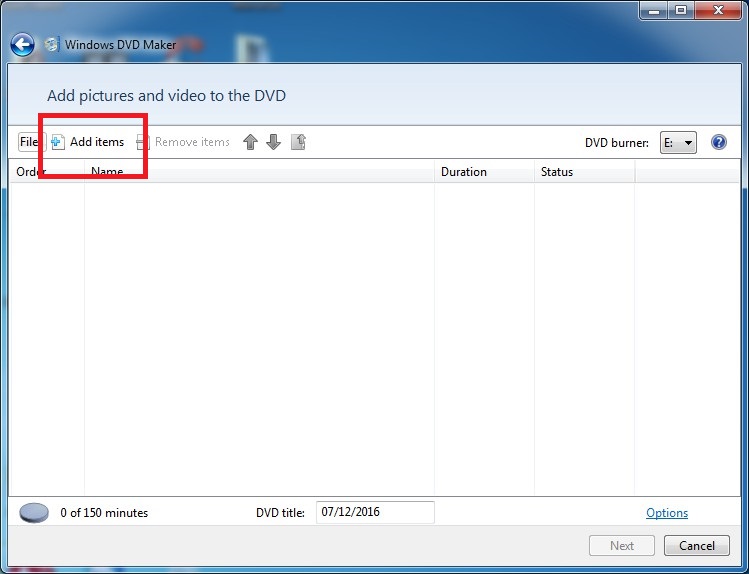Click the 0 of 150 minutes text
The image size is (749, 574).
click(104, 513)
